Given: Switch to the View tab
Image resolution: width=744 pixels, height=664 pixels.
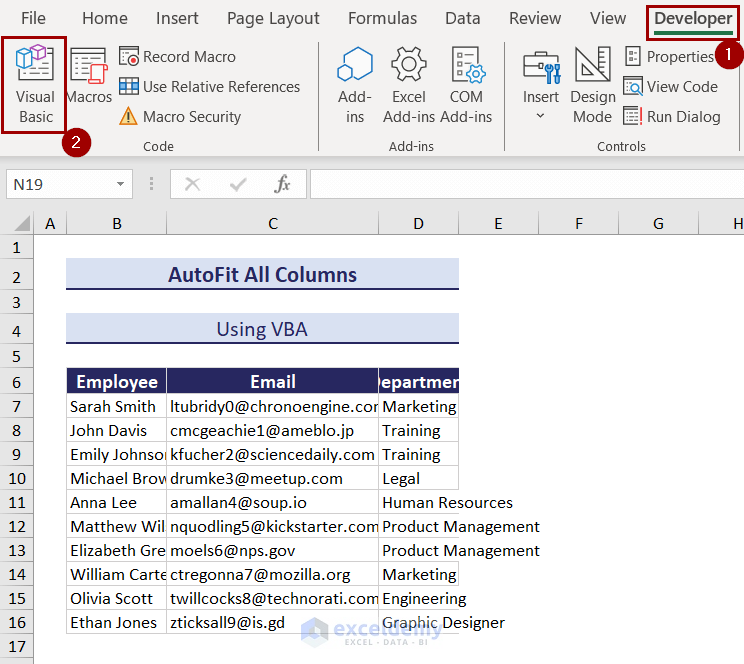Looking at the screenshot, I should pos(608,19).
